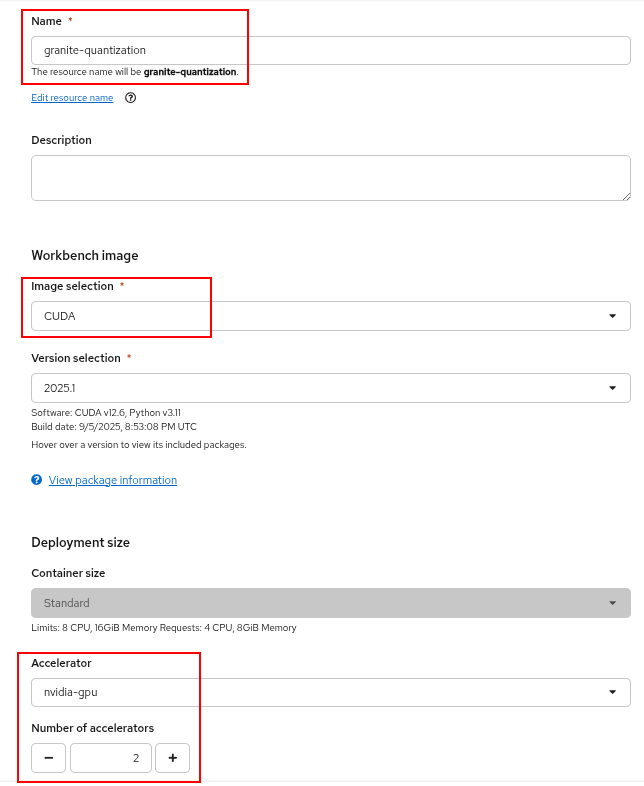644x786 pixels.
Task: Open the Edit resource name link
Action: click(x=72, y=98)
